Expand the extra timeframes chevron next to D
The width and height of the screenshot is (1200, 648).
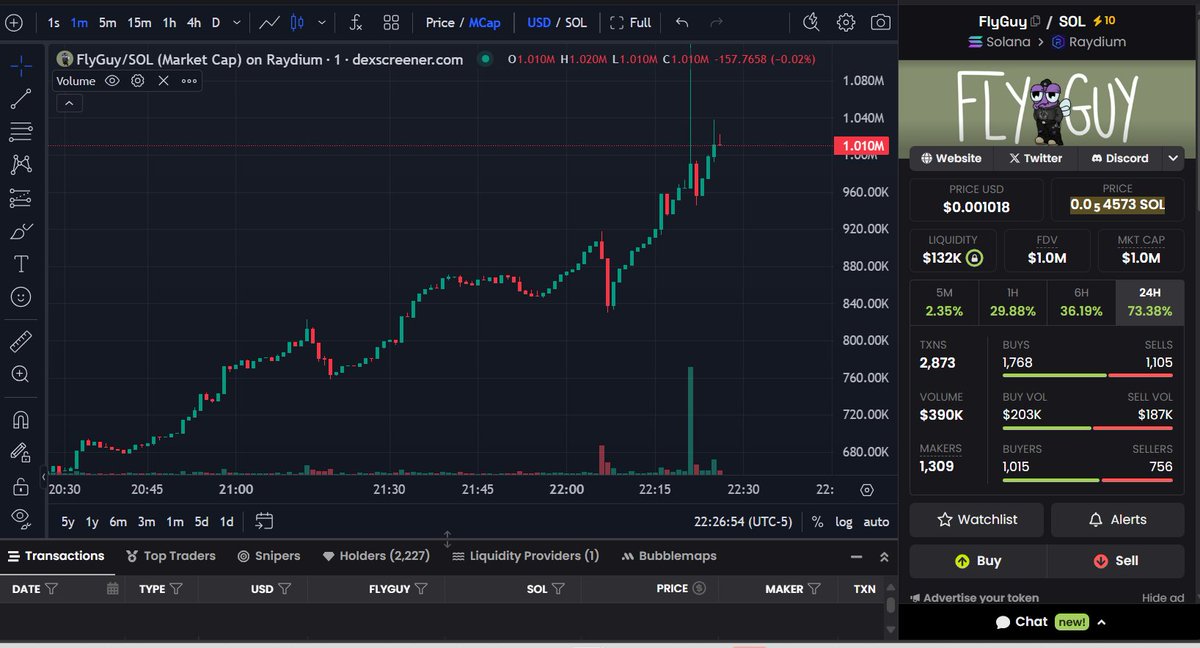click(x=235, y=21)
